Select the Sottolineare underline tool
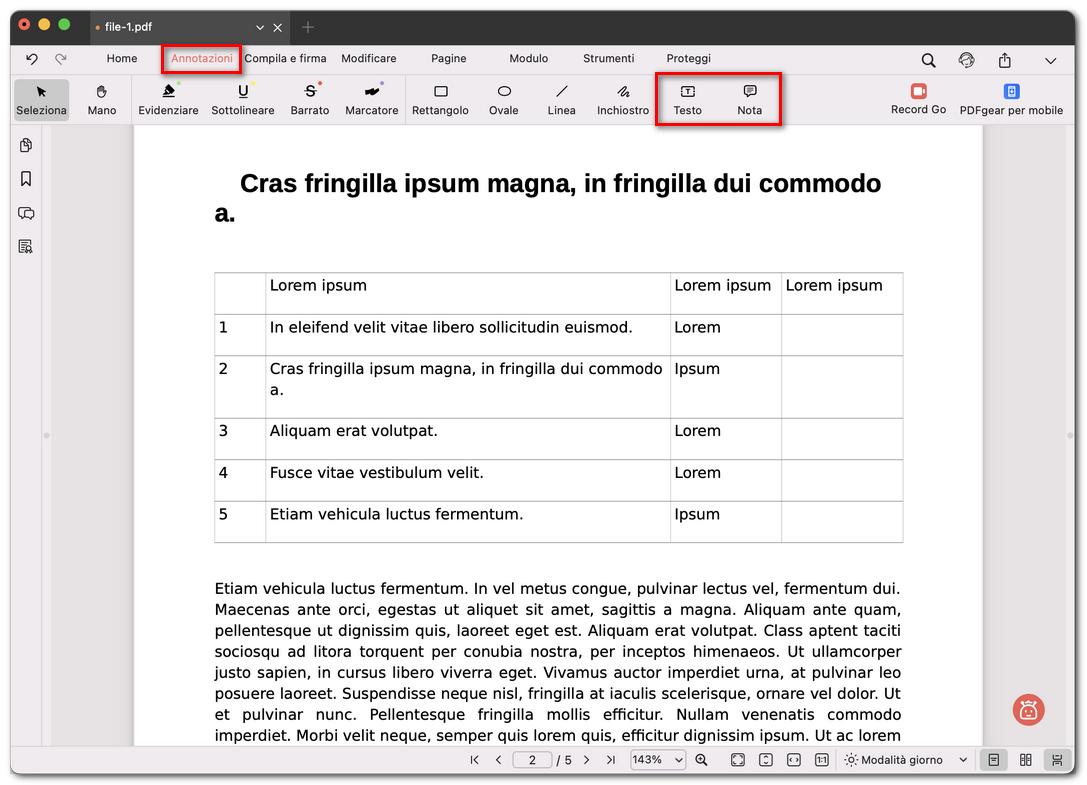1087x785 pixels. 243,99
